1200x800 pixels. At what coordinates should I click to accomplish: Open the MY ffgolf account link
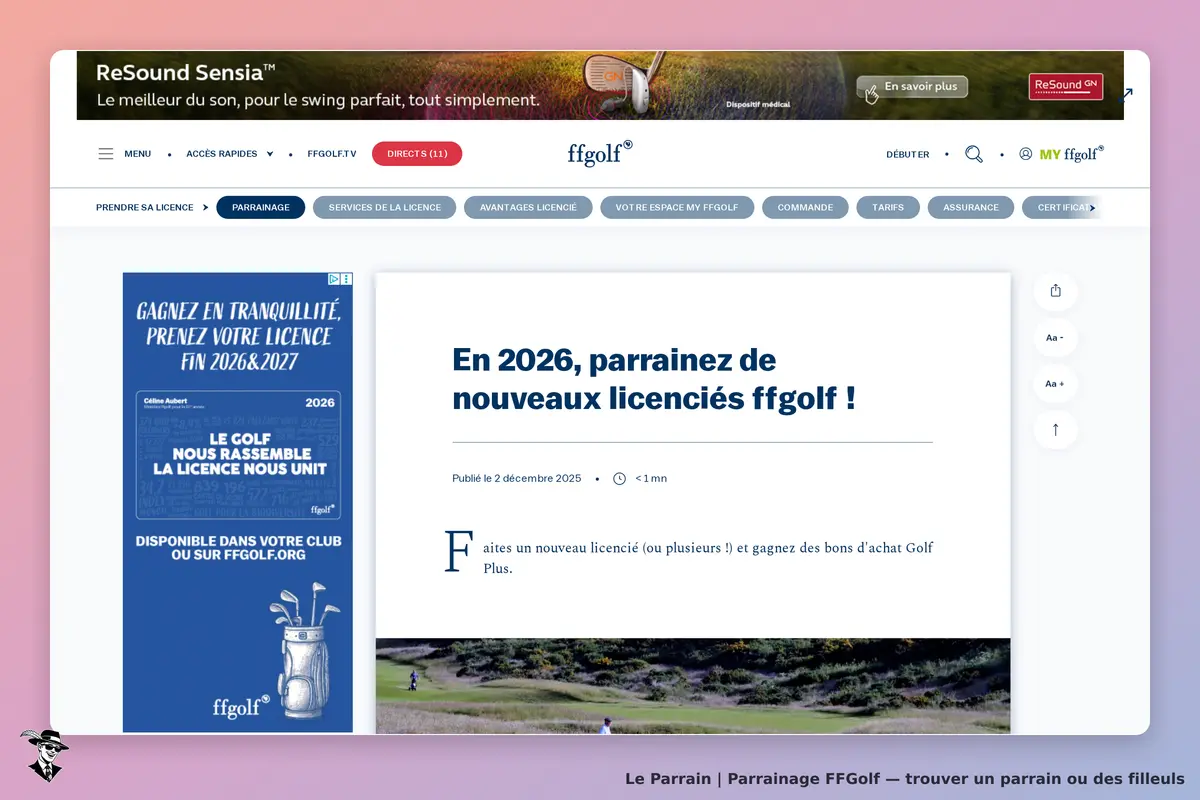1061,154
